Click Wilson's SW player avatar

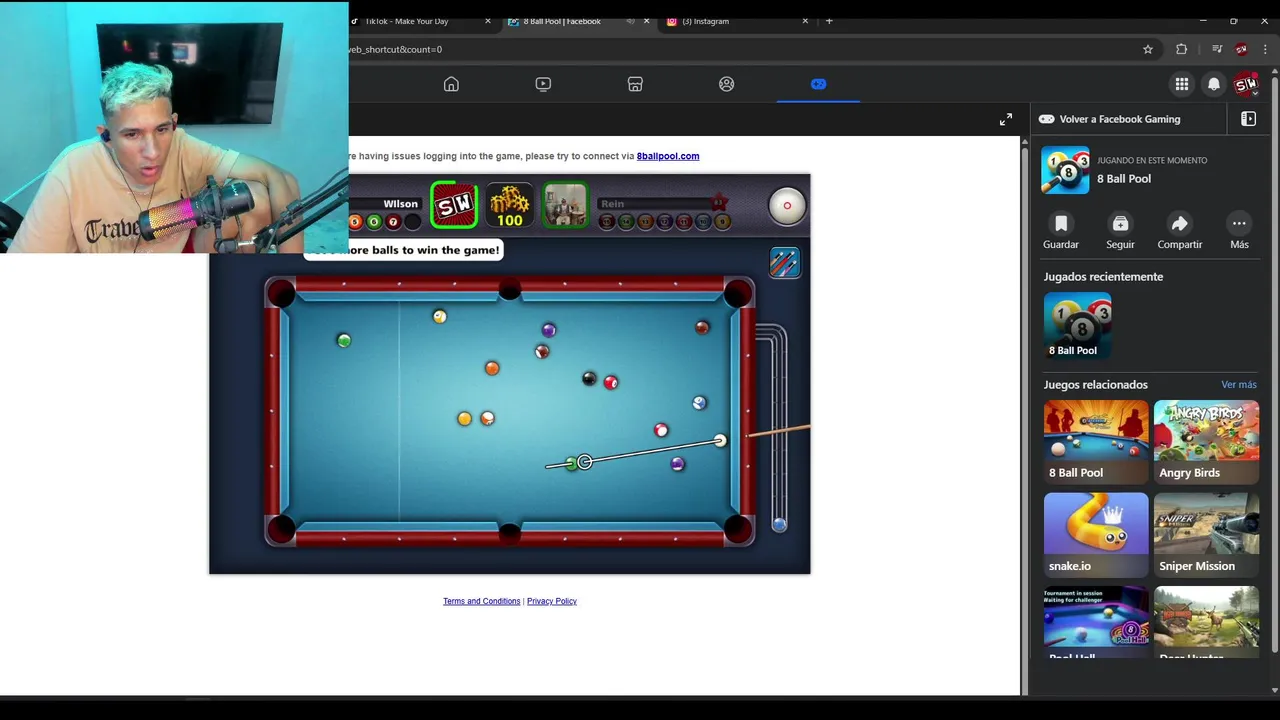point(454,205)
